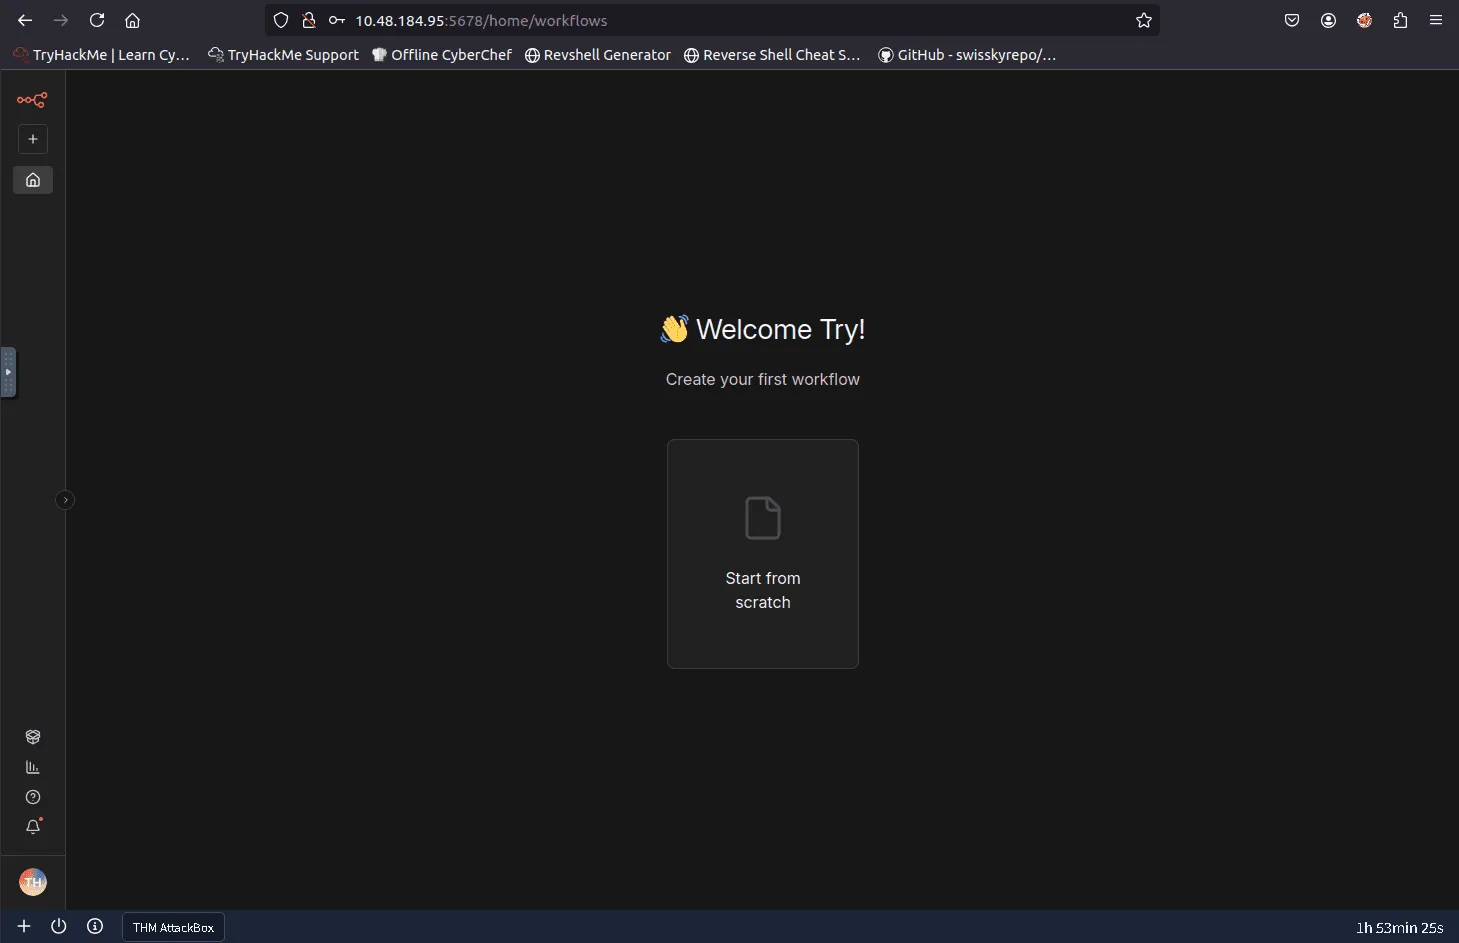Click the Start from scratch card
1459x943 pixels.
(x=762, y=553)
